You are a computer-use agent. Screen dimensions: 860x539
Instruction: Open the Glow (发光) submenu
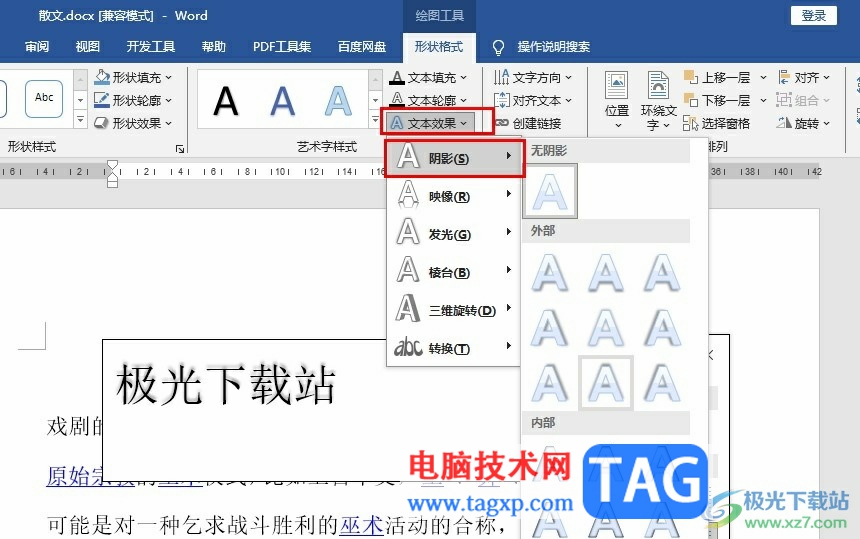(453, 235)
